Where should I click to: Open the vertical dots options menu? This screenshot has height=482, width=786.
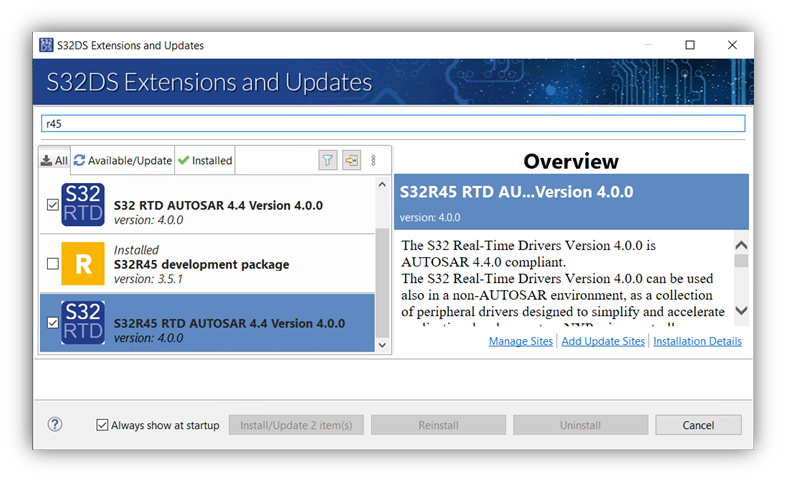[x=373, y=160]
